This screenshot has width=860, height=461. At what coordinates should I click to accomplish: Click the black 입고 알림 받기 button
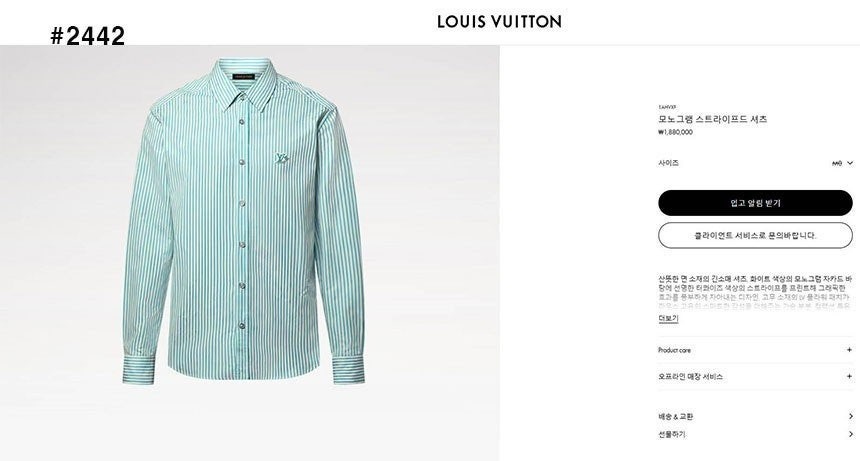755,203
